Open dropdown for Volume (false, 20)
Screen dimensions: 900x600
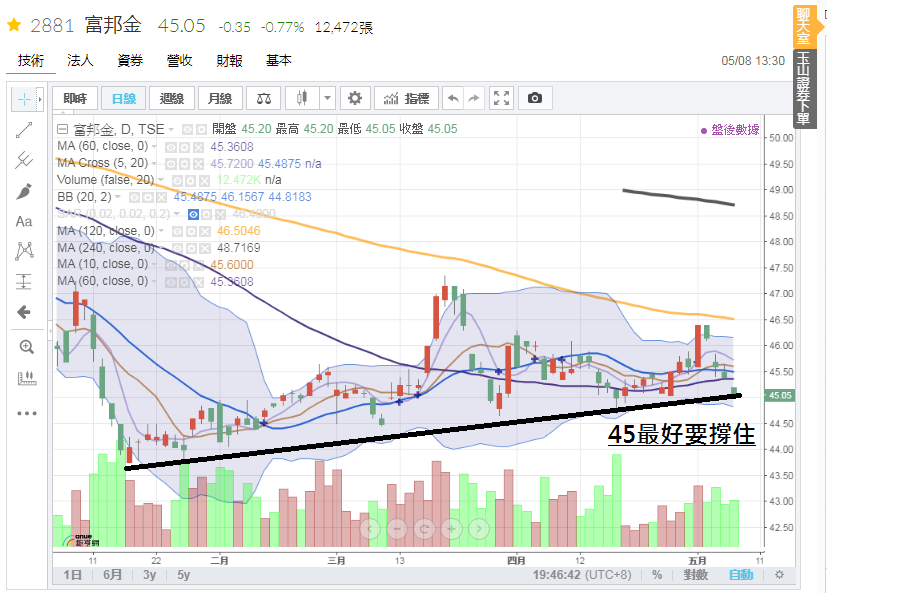161,180
